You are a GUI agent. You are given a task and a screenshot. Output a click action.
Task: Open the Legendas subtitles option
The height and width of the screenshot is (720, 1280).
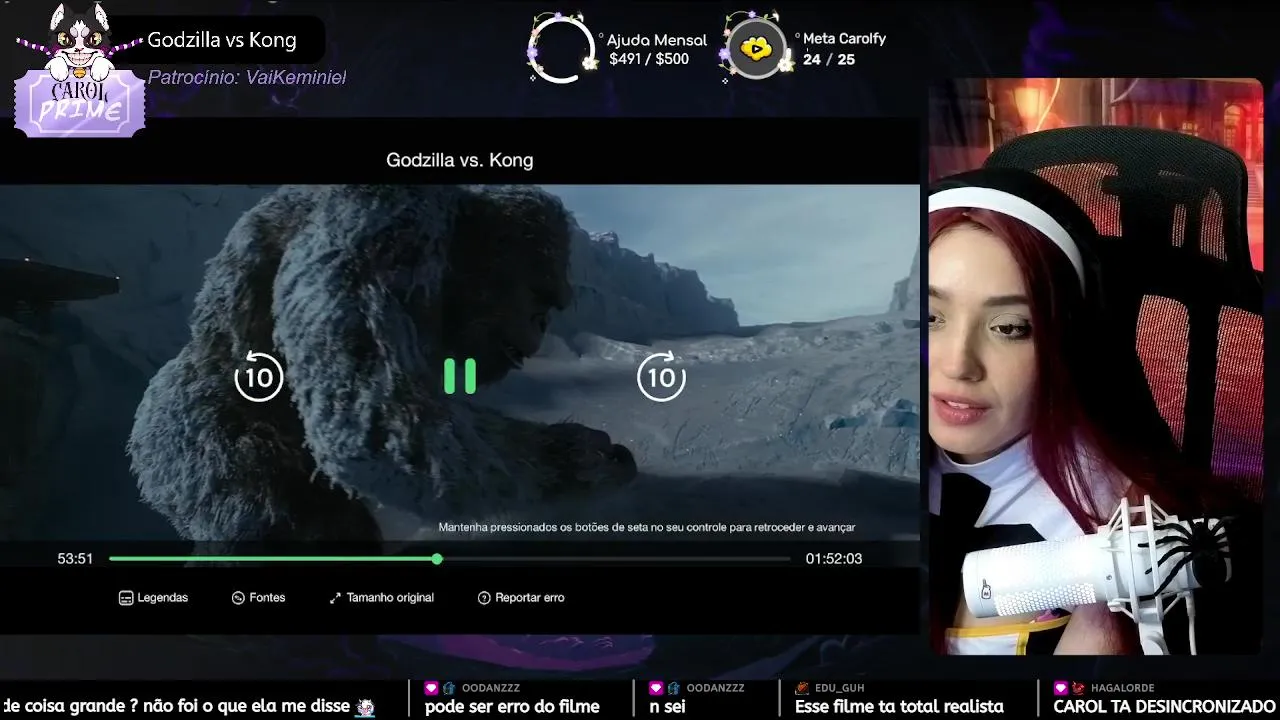point(153,597)
